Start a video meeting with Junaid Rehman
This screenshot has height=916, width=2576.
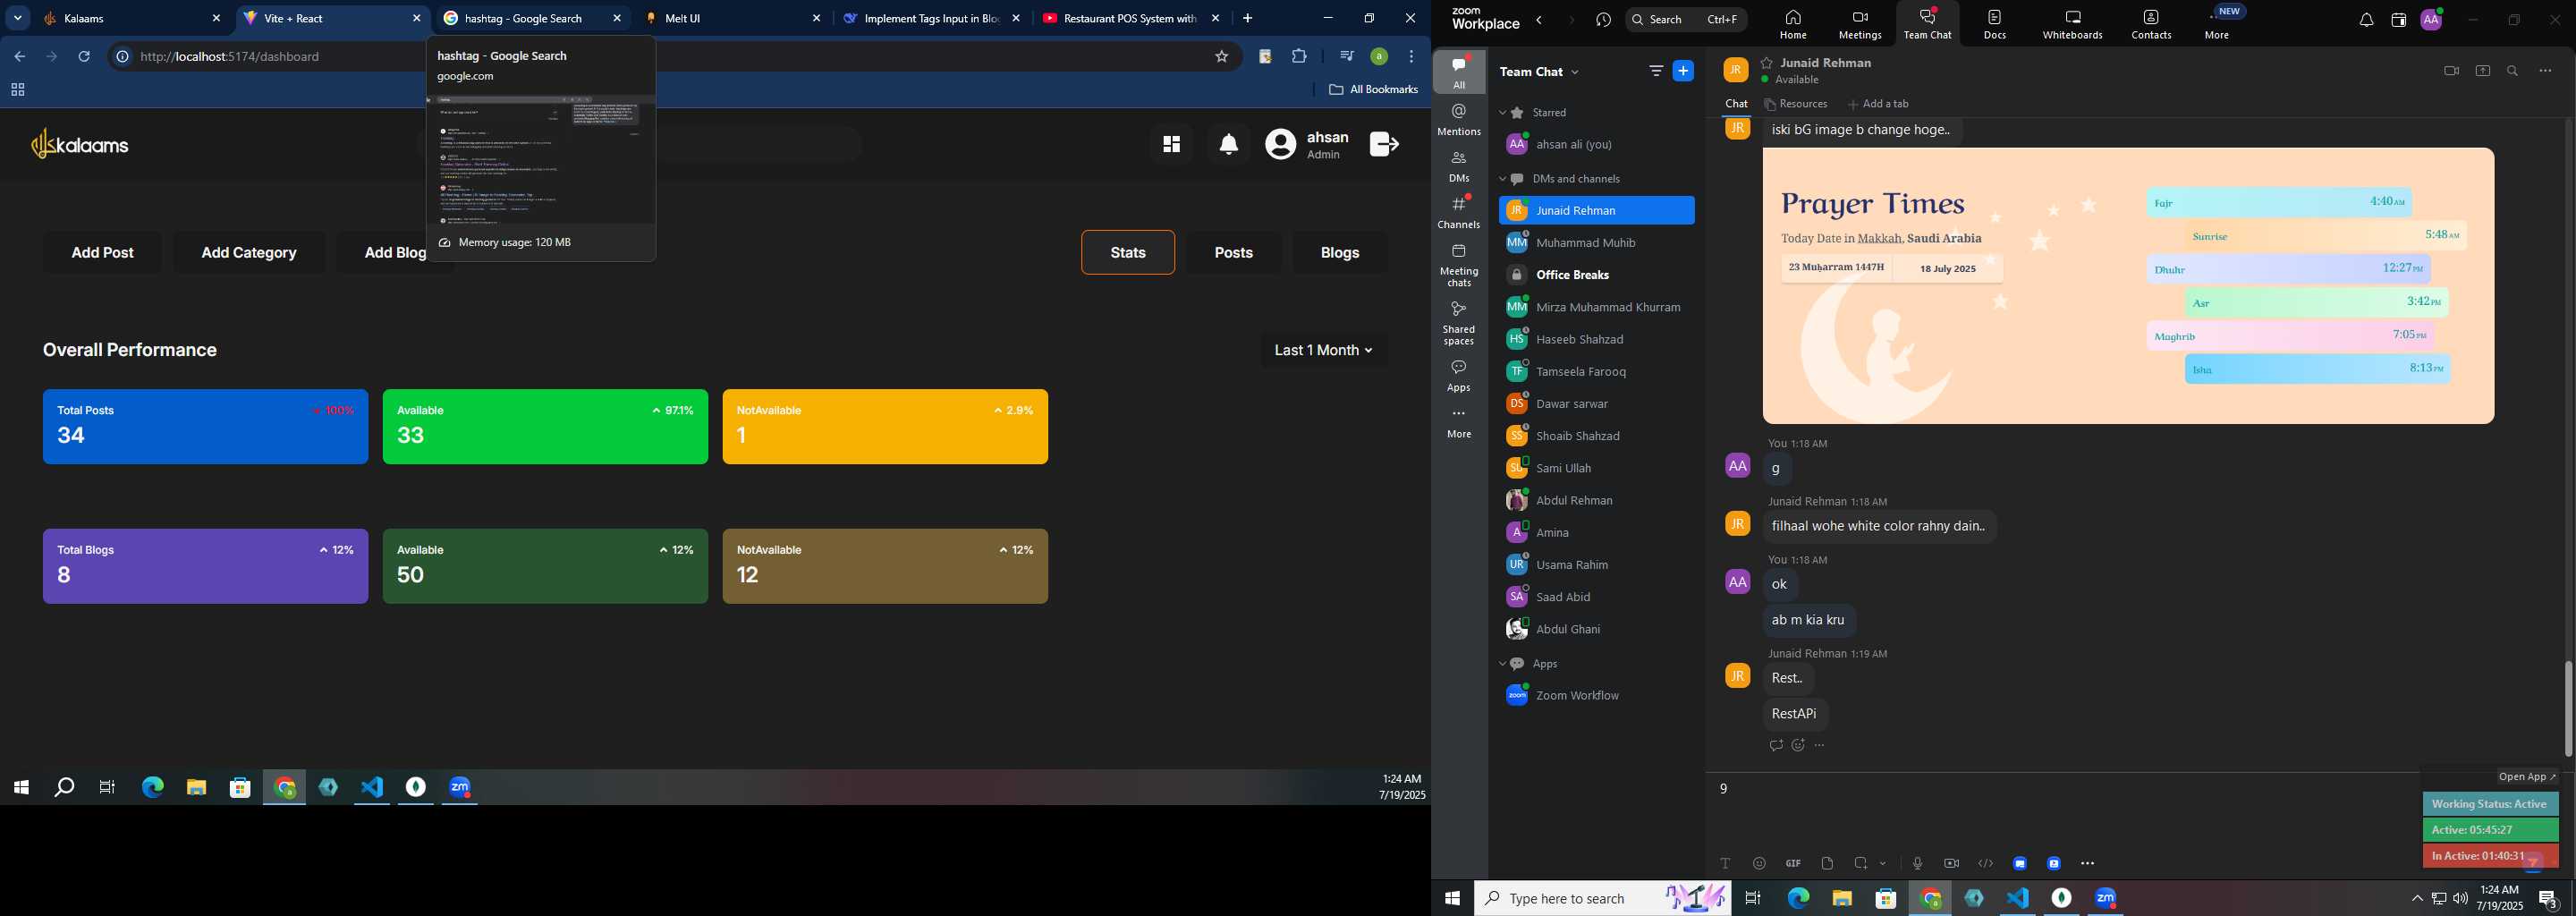point(2451,71)
